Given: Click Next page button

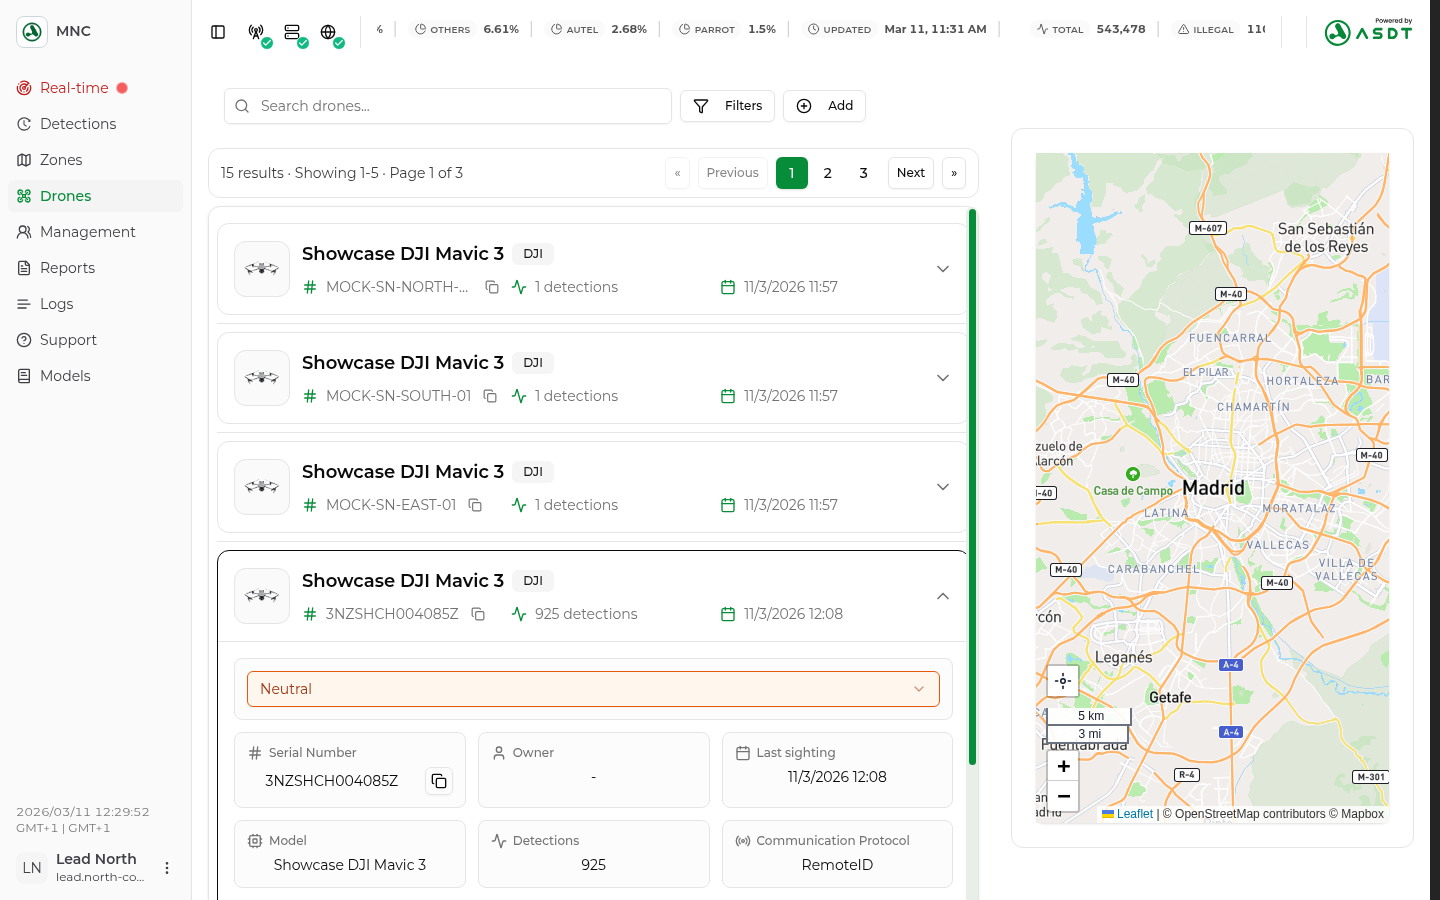Looking at the screenshot, I should pyautogui.click(x=911, y=173).
